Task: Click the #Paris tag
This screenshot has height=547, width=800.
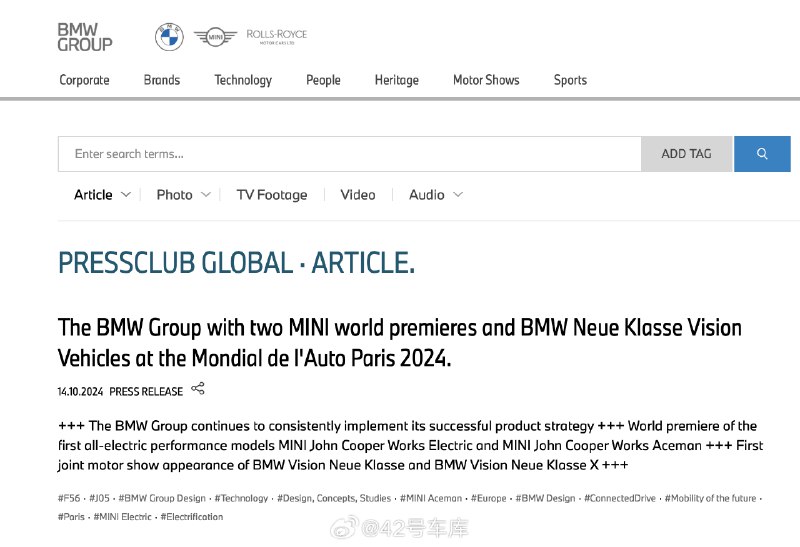Action: [x=71, y=516]
